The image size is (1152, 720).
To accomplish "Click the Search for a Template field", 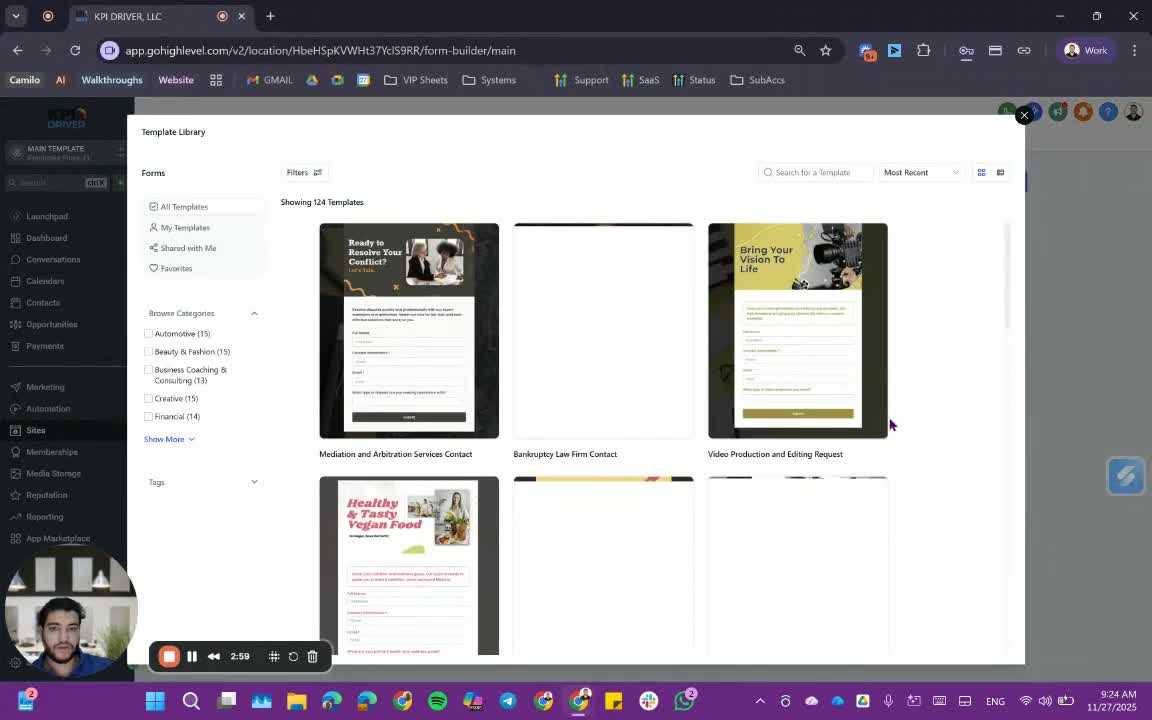I will coord(816,173).
